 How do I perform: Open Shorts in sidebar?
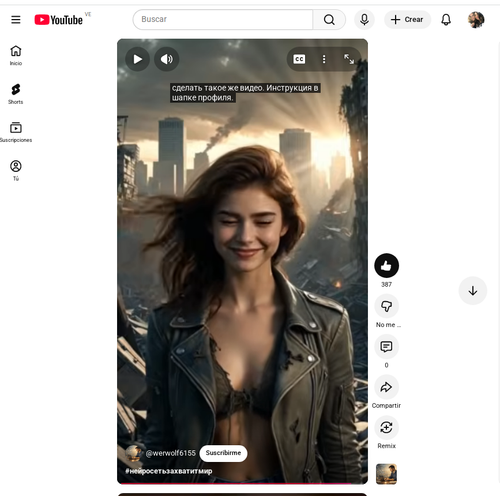click(16, 94)
